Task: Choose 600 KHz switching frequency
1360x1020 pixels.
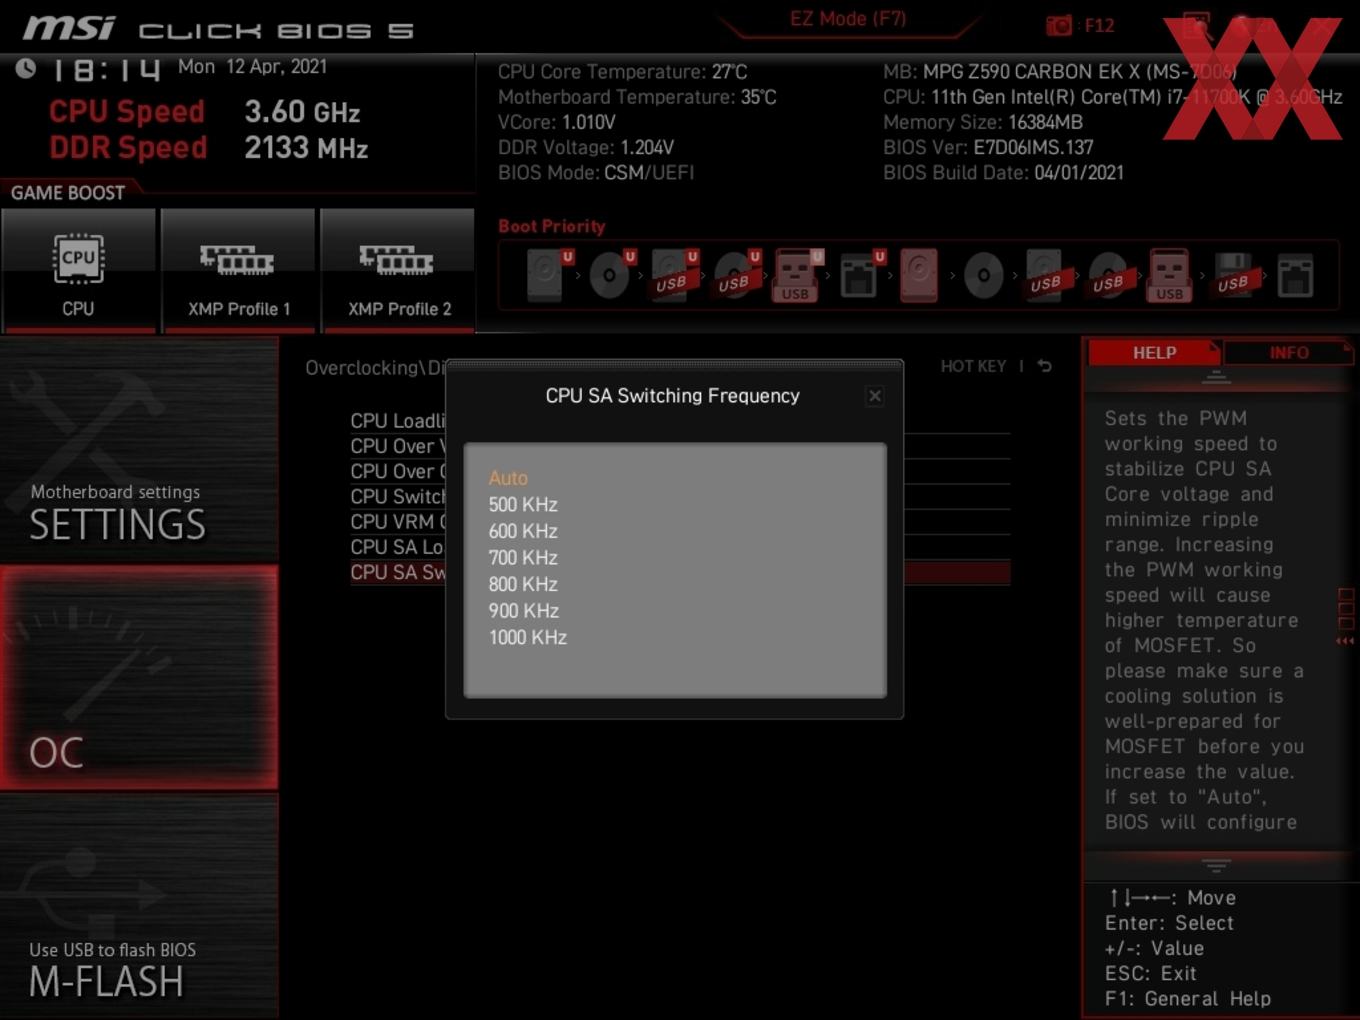Action: [x=523, y=531]
